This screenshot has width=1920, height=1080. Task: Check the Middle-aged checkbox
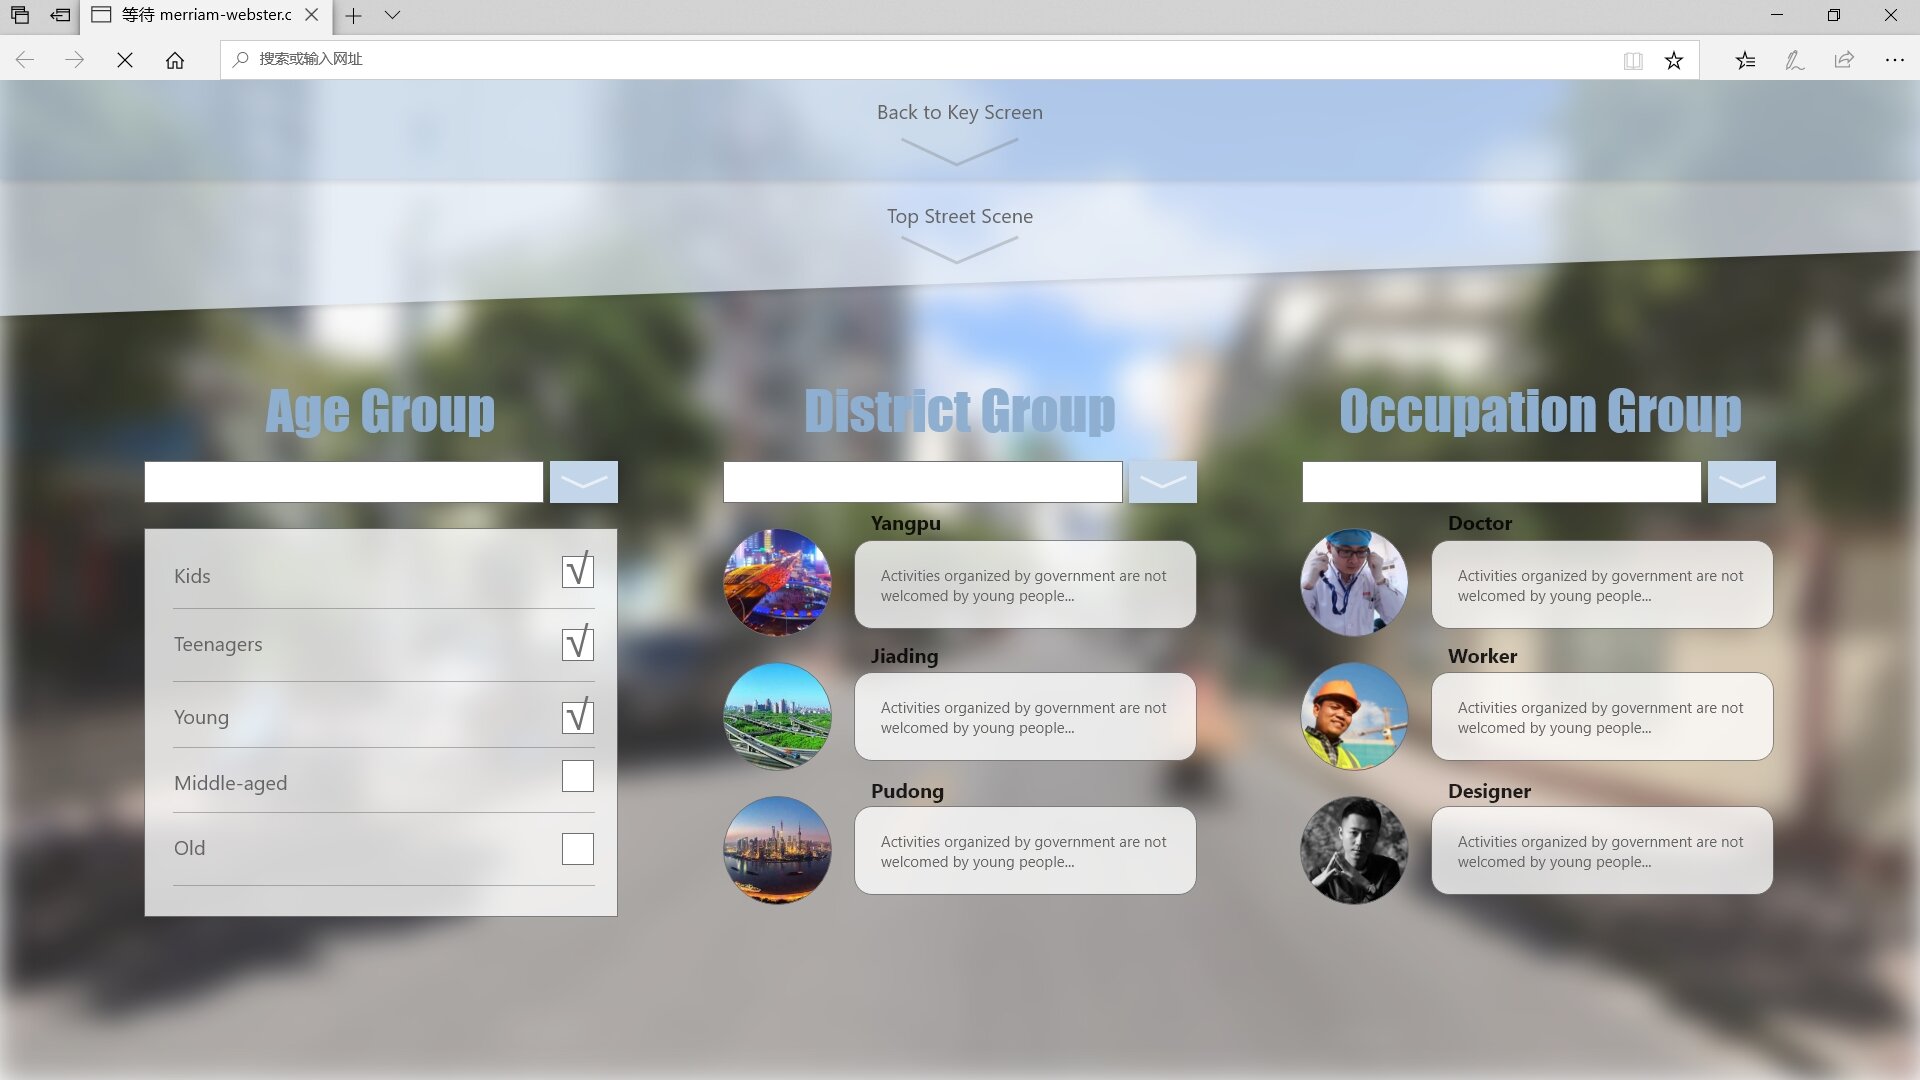coord(577,776)
